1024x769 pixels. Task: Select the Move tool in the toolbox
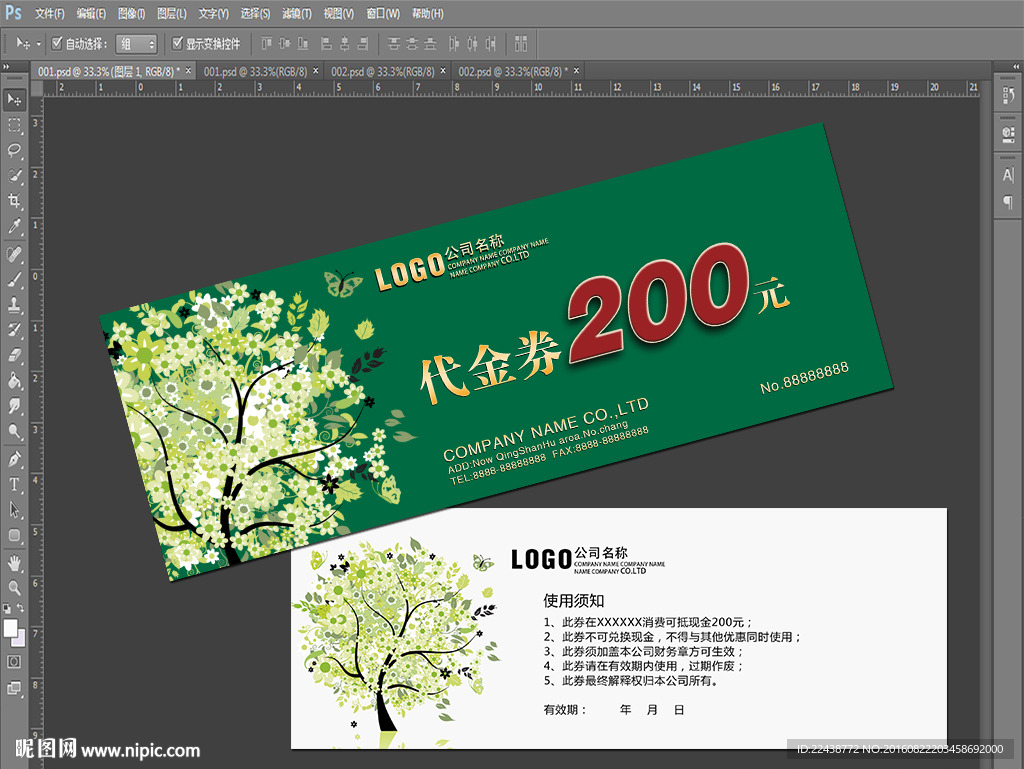pyautogui.click(x=14, y=100)
